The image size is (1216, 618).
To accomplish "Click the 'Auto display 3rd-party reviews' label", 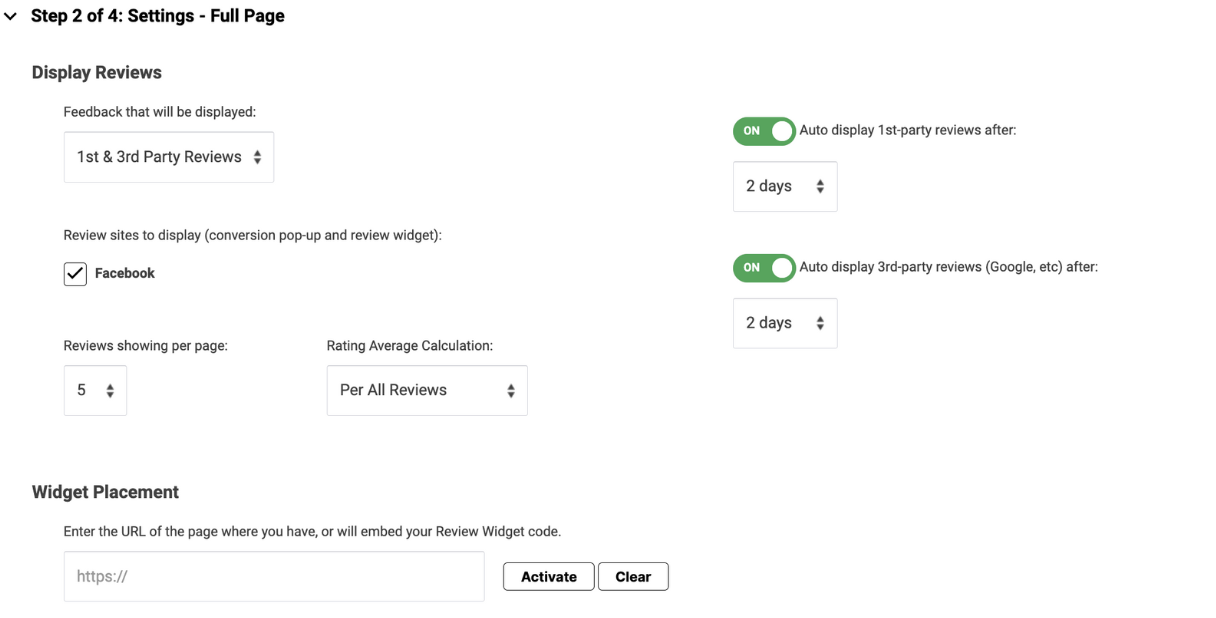I will click(x=948, y=267).
